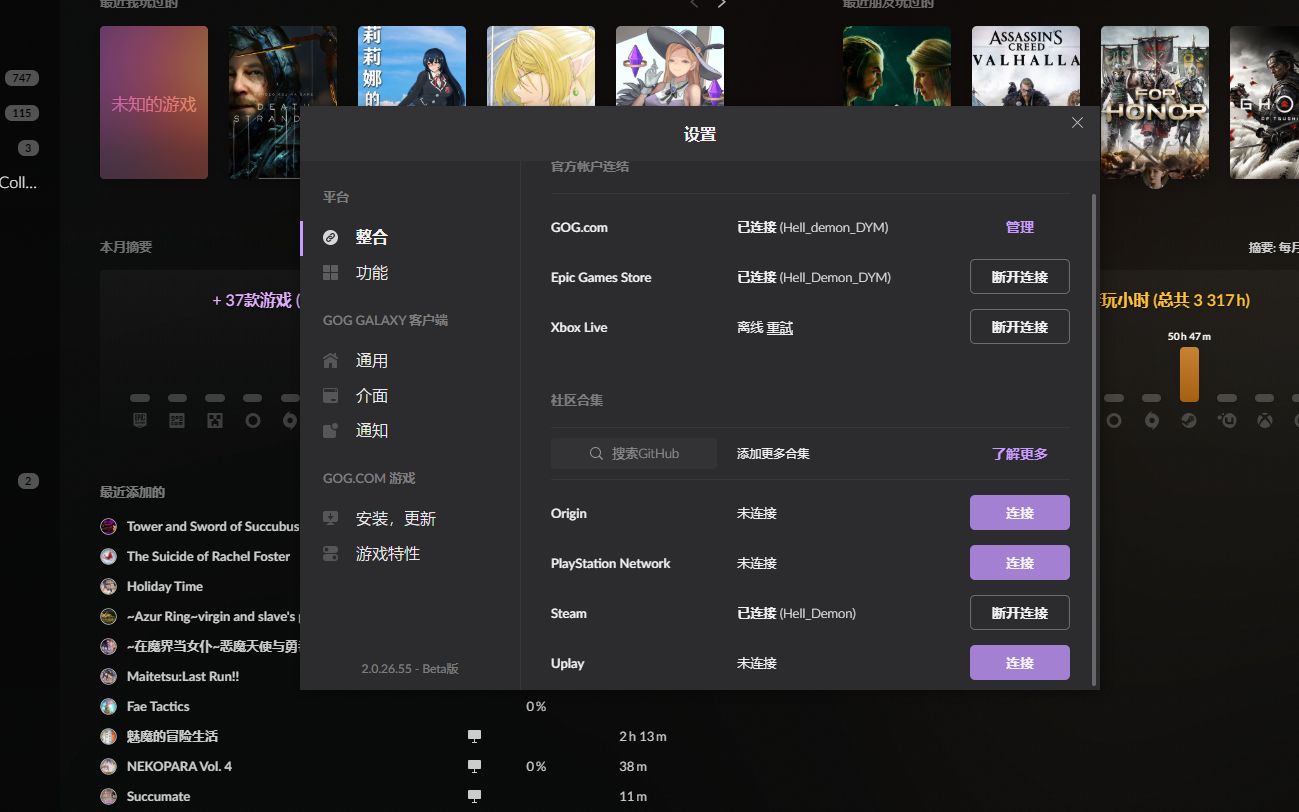Click the chain-link icon beside 整合
The width and height of the screenshot is (1299, 812).
pyautogui.click(x=330, y=237)
